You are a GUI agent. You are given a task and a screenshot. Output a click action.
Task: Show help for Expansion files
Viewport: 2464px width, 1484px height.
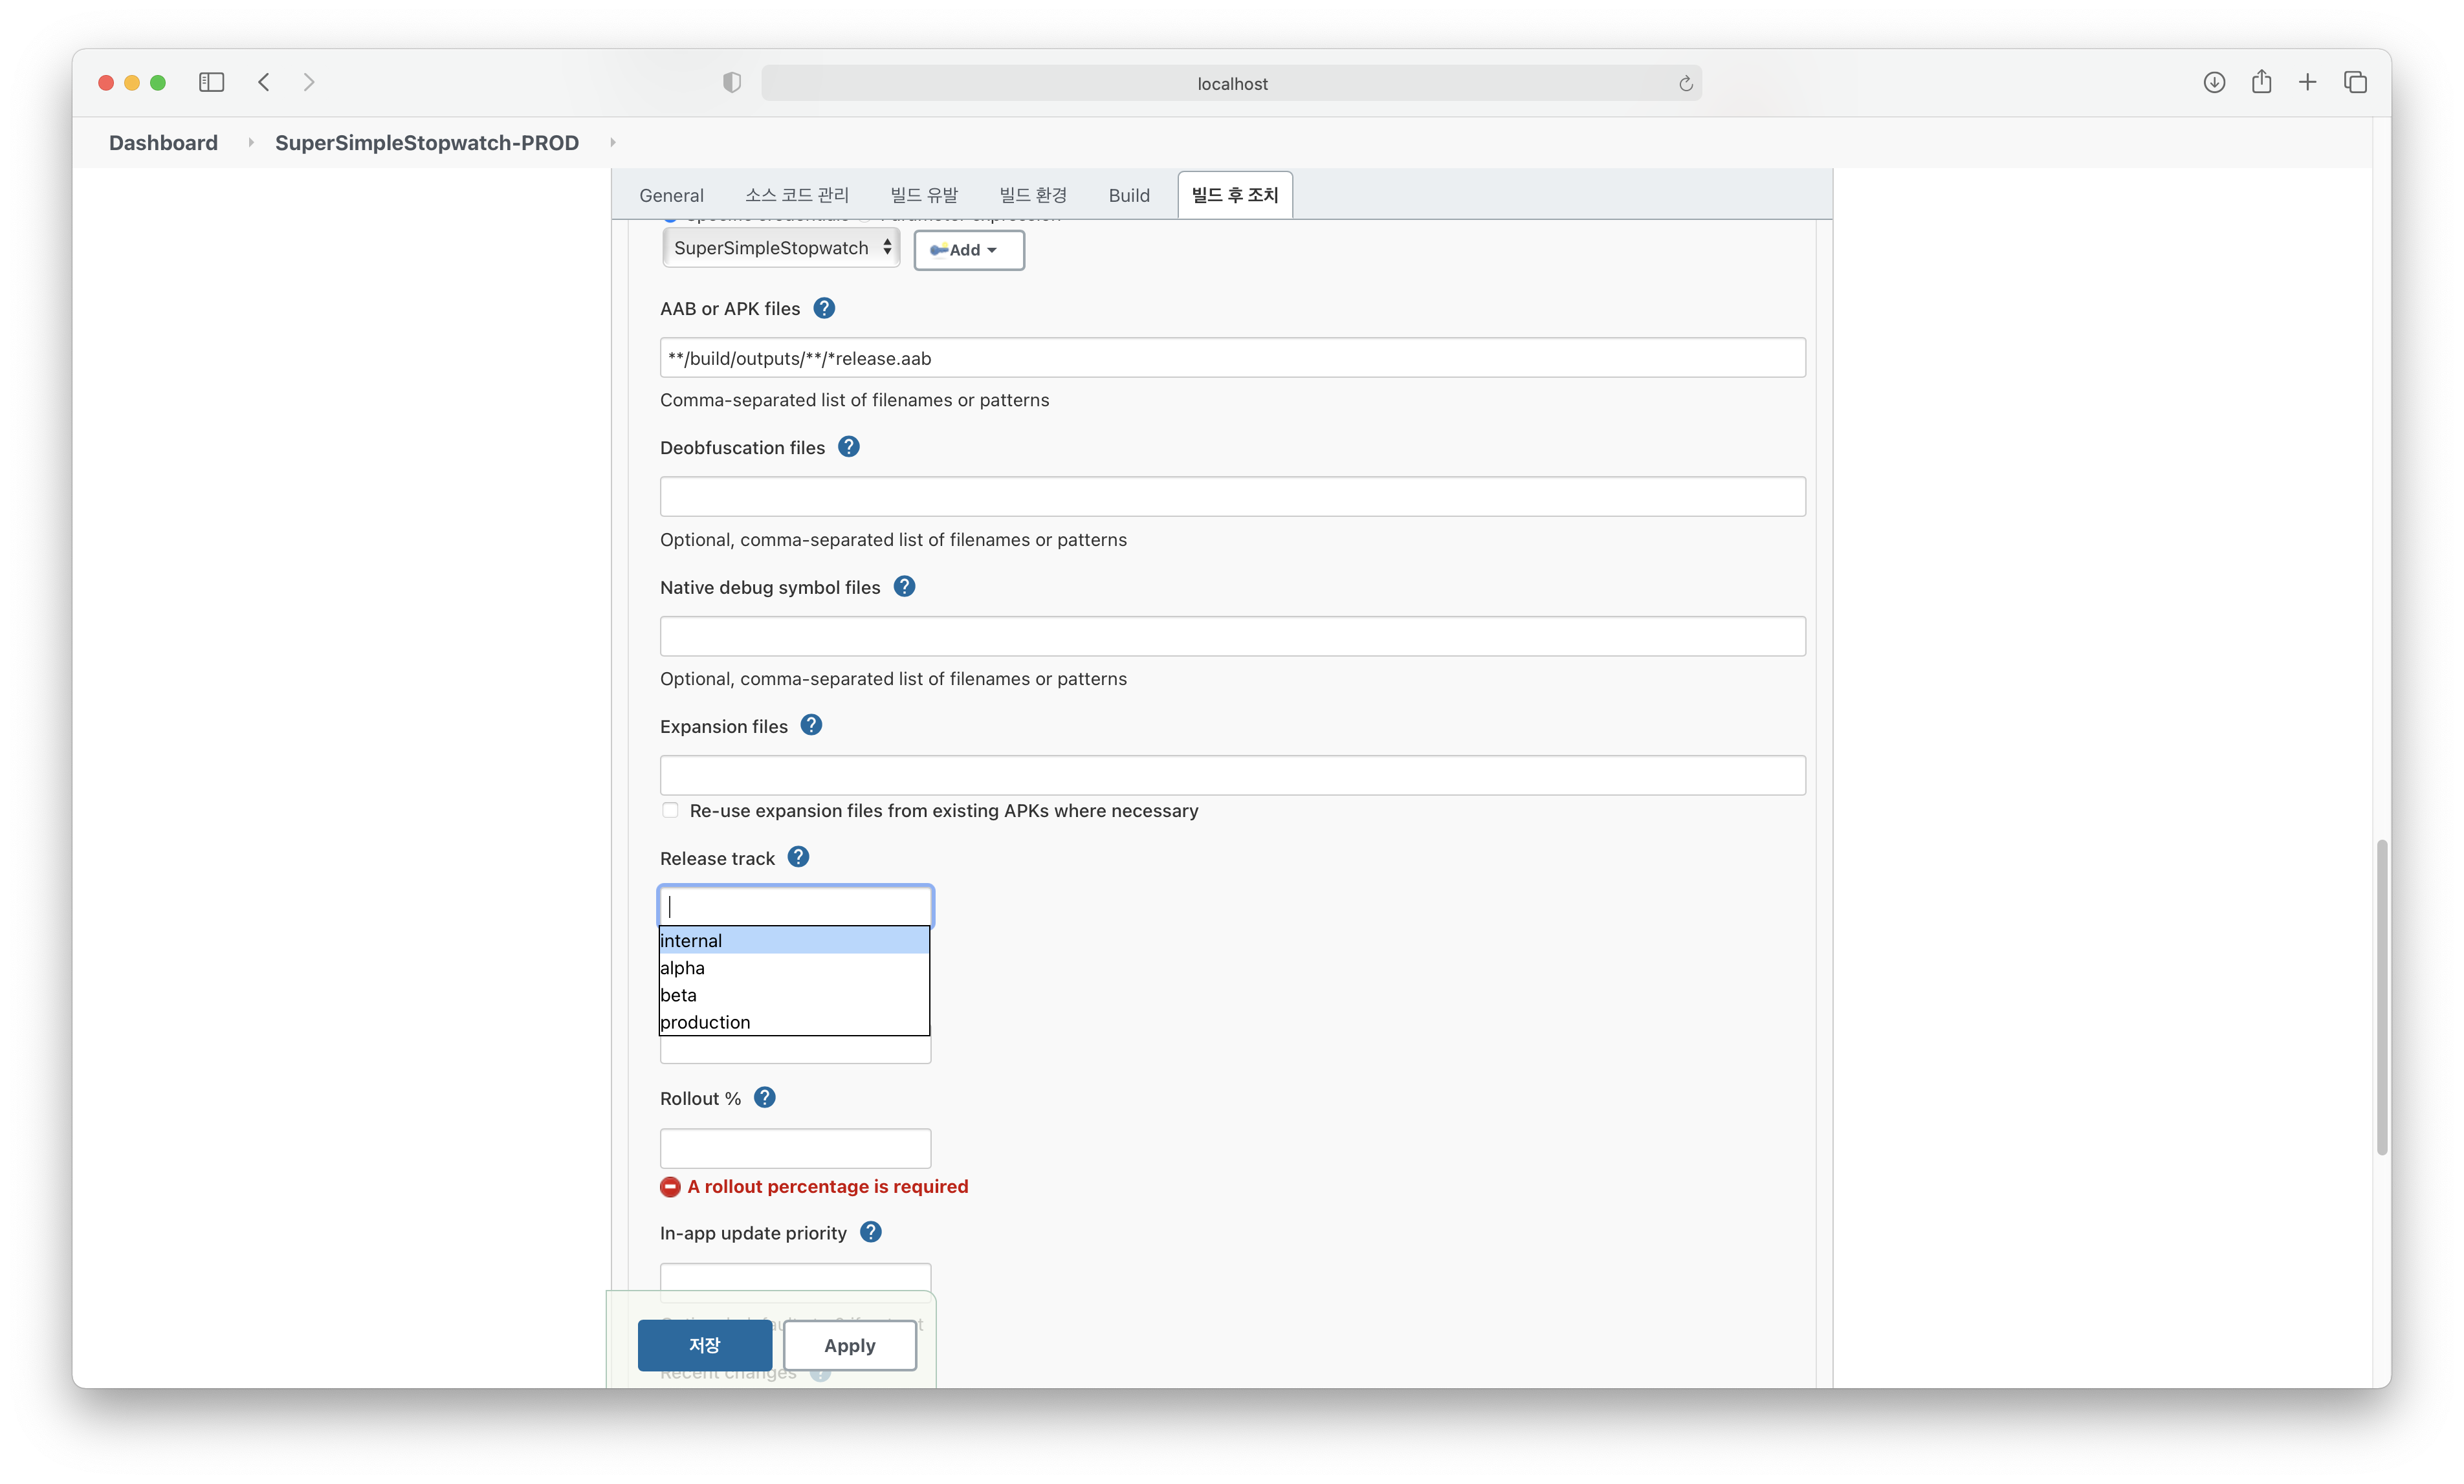811,726
